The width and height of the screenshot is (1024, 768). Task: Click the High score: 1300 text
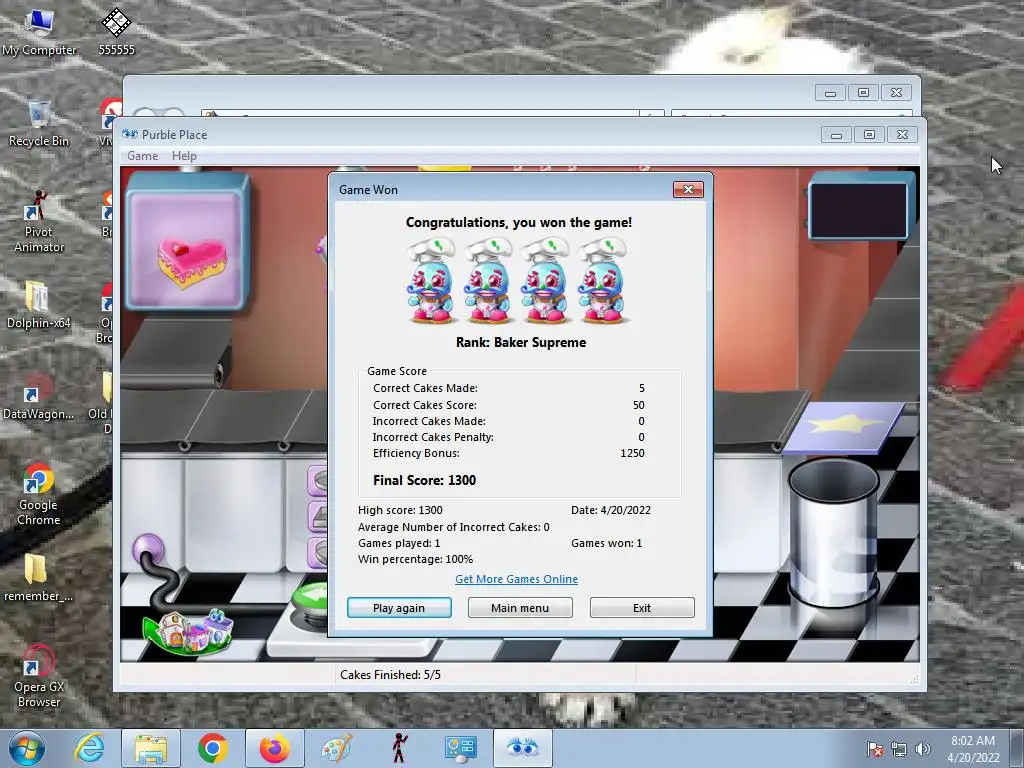pyautogui.click(x=400, y=510)
